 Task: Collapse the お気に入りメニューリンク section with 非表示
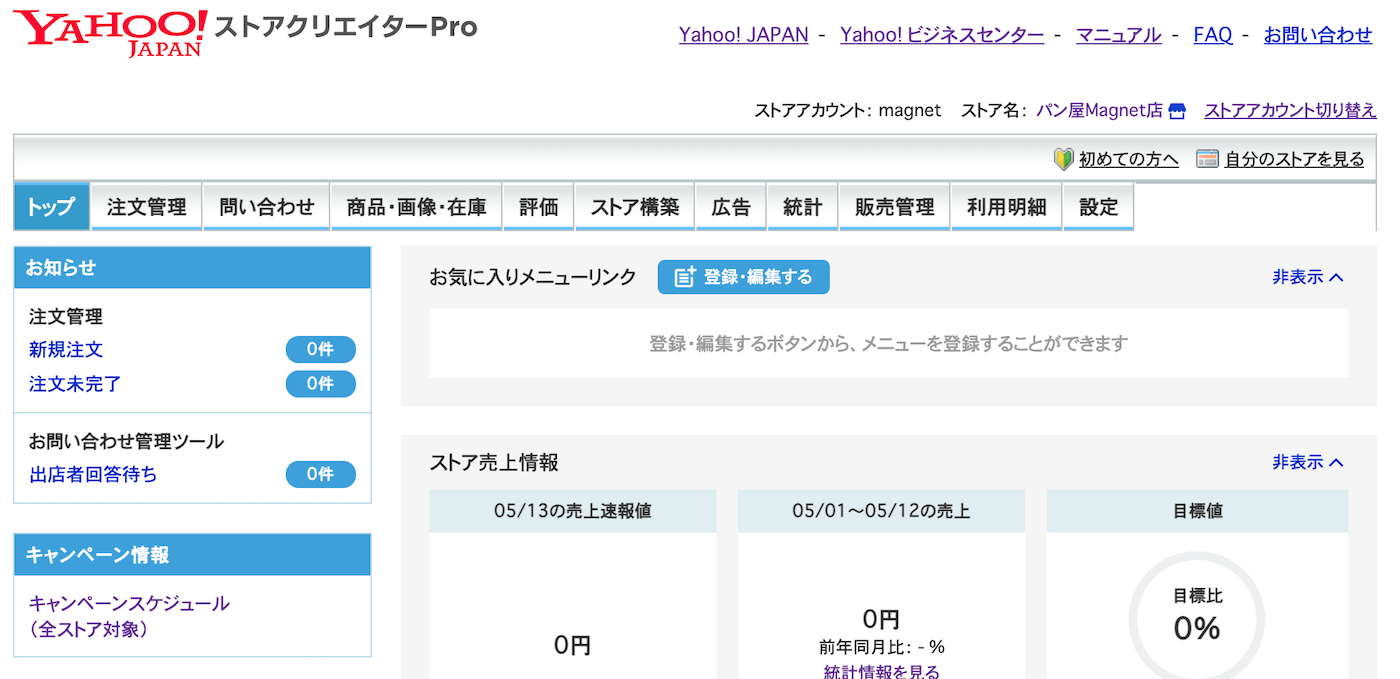click(x=1308, y=277)
